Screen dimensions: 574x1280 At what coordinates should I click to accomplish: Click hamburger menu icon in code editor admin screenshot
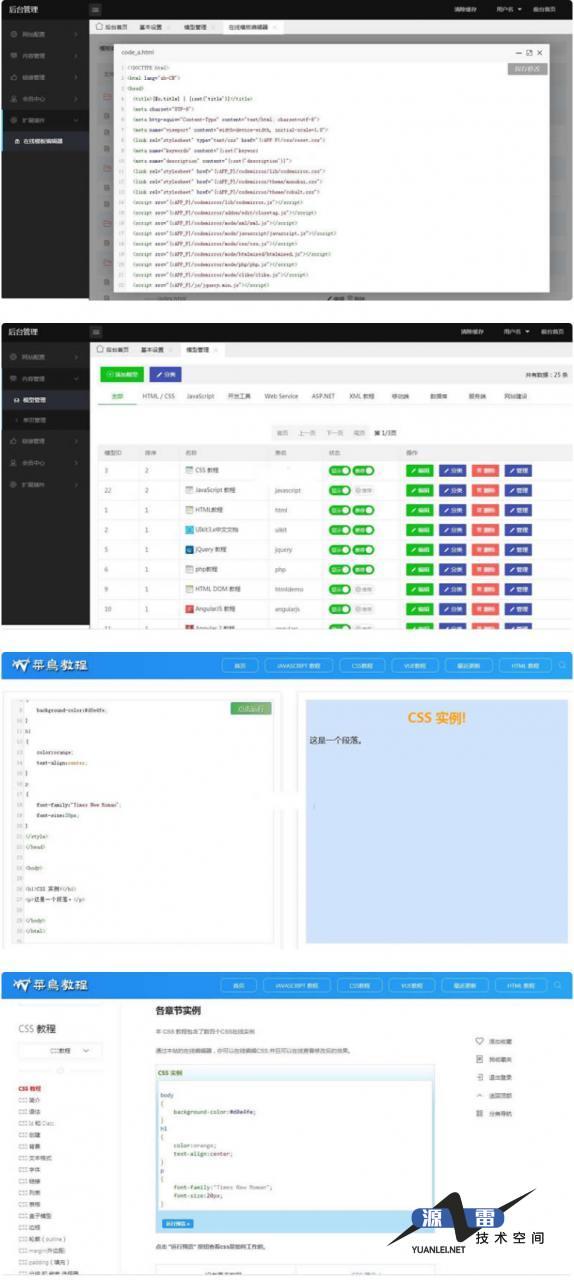97,9
